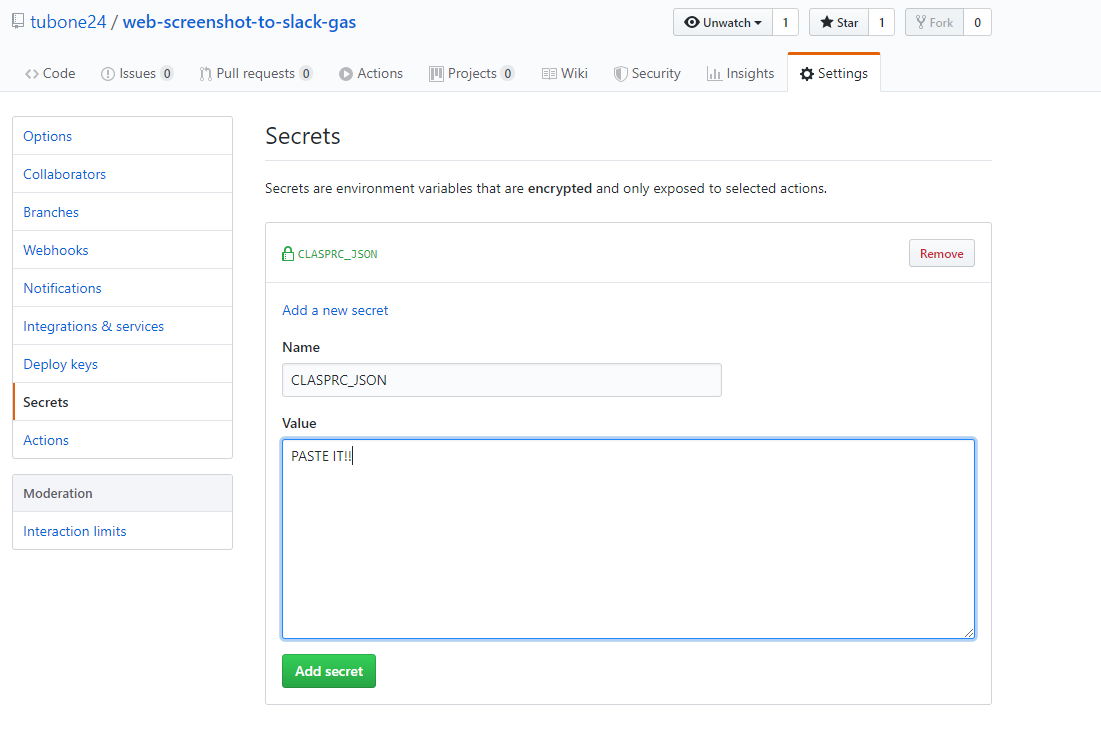1101x735 pixels.
Task: Click the fork count of 0
Action: coord(977,22)
